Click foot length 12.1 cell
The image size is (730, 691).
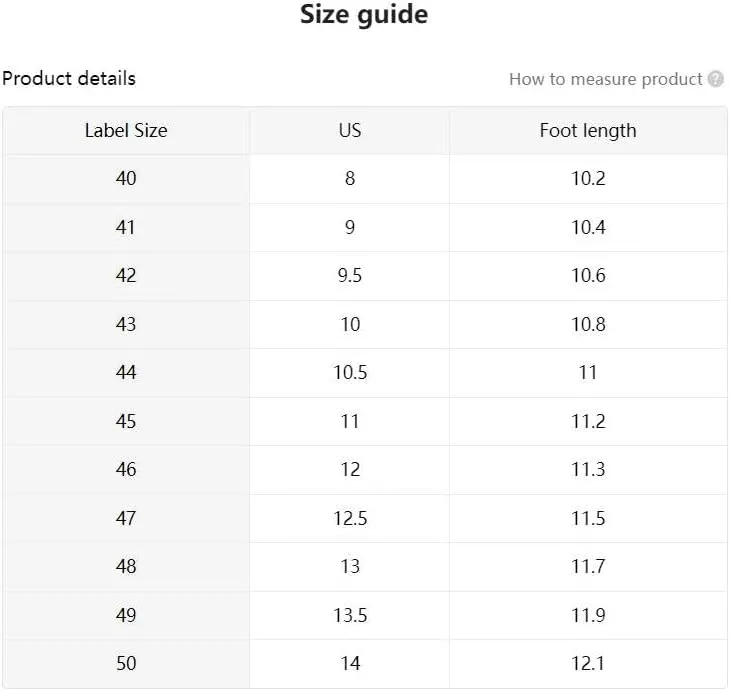(588, 664)
